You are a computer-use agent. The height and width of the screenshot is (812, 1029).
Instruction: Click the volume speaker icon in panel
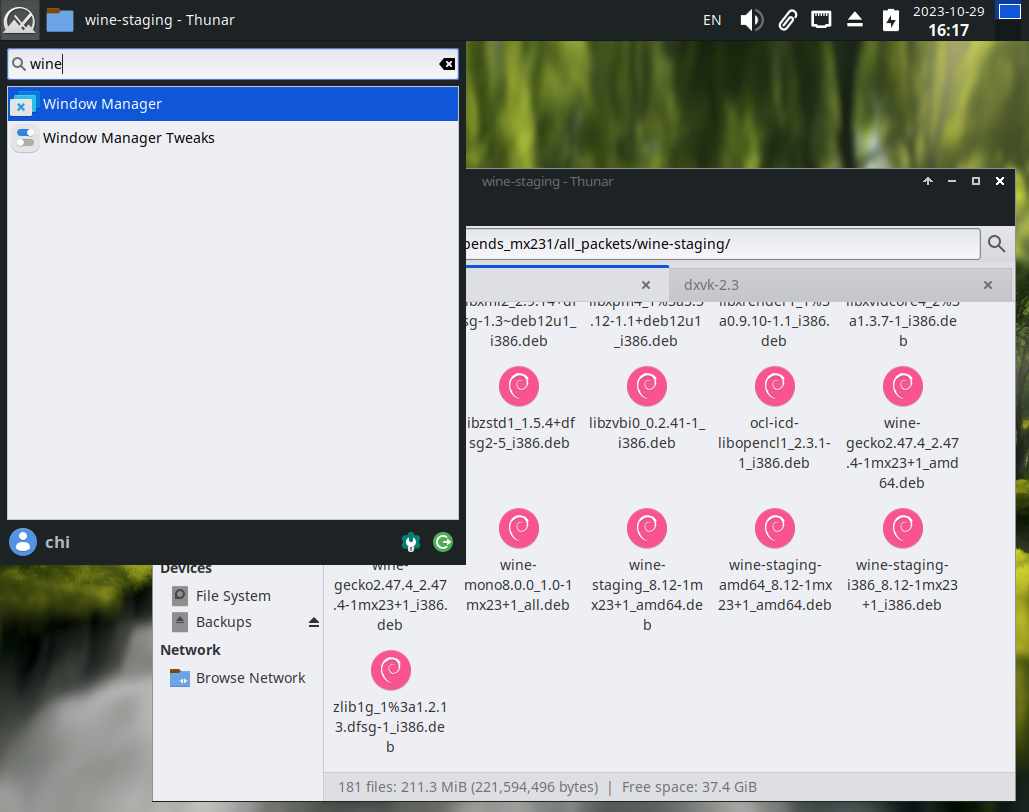751,20
